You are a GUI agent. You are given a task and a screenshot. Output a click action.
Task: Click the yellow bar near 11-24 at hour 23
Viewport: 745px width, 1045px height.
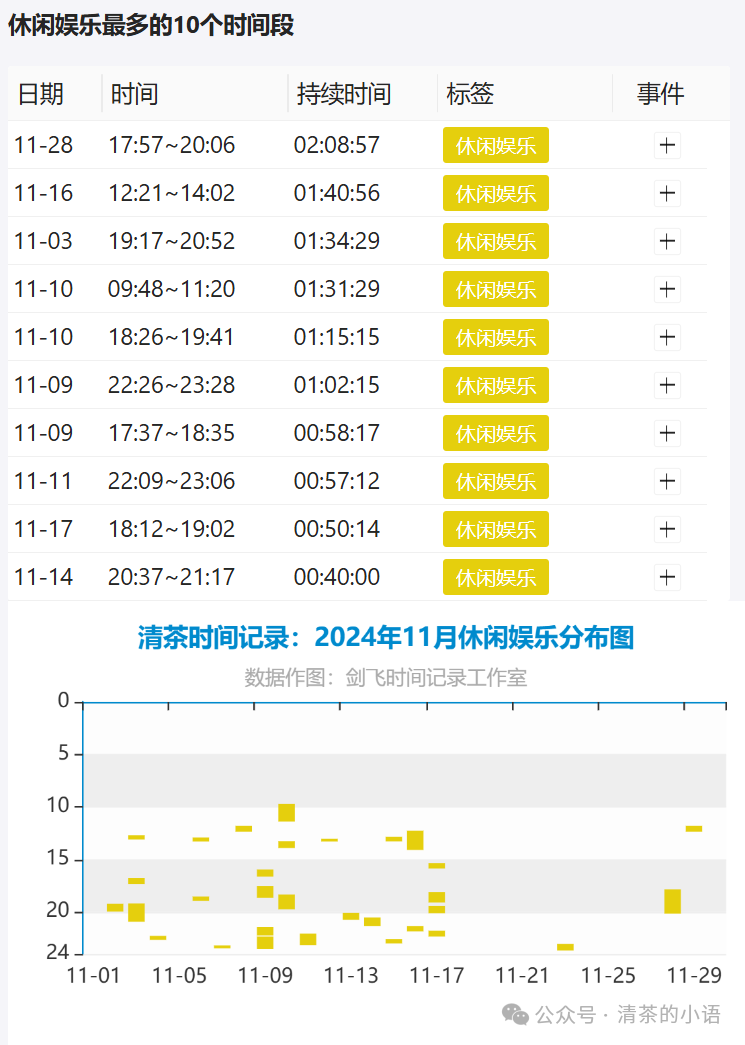point(565,947)
